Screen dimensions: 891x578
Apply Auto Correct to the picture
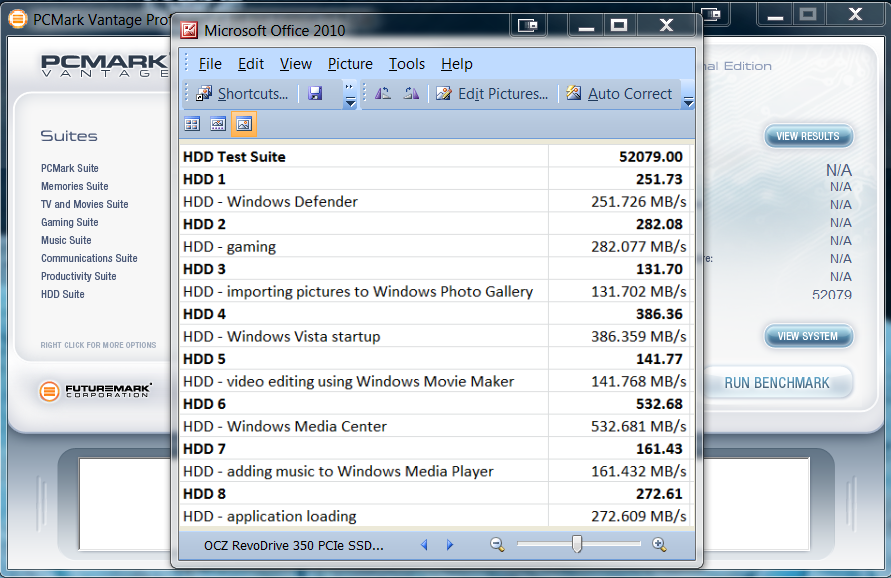pos(619,94)
